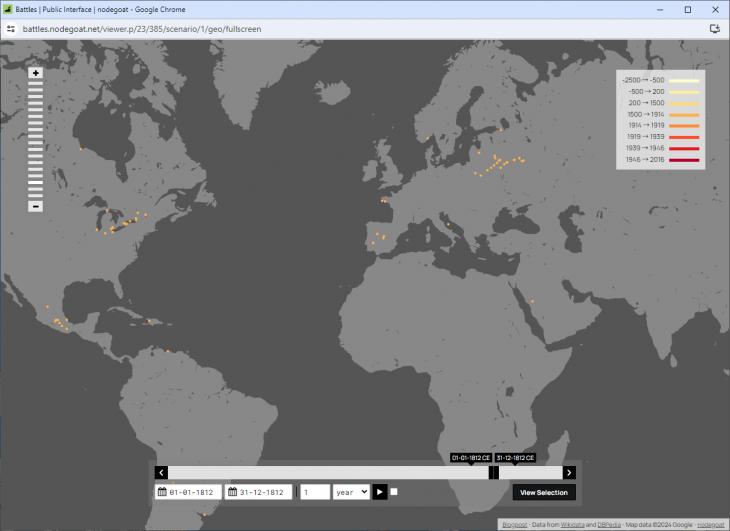730x531 pixels.
Task: Click the battle marker on Hispaniola in the Caribbean
Action: [x=149, y=321]
